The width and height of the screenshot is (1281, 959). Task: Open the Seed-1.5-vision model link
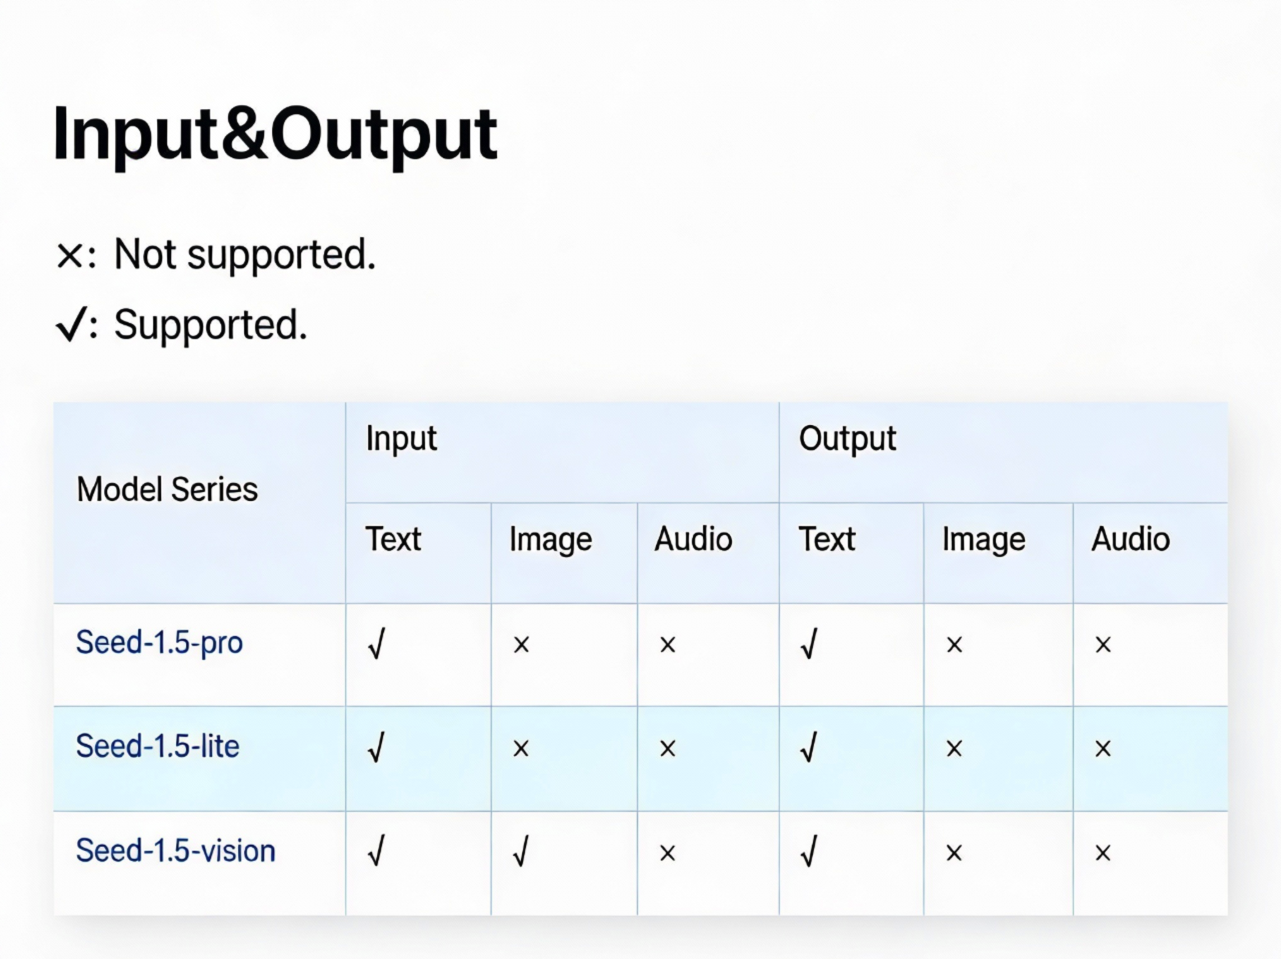175,851
